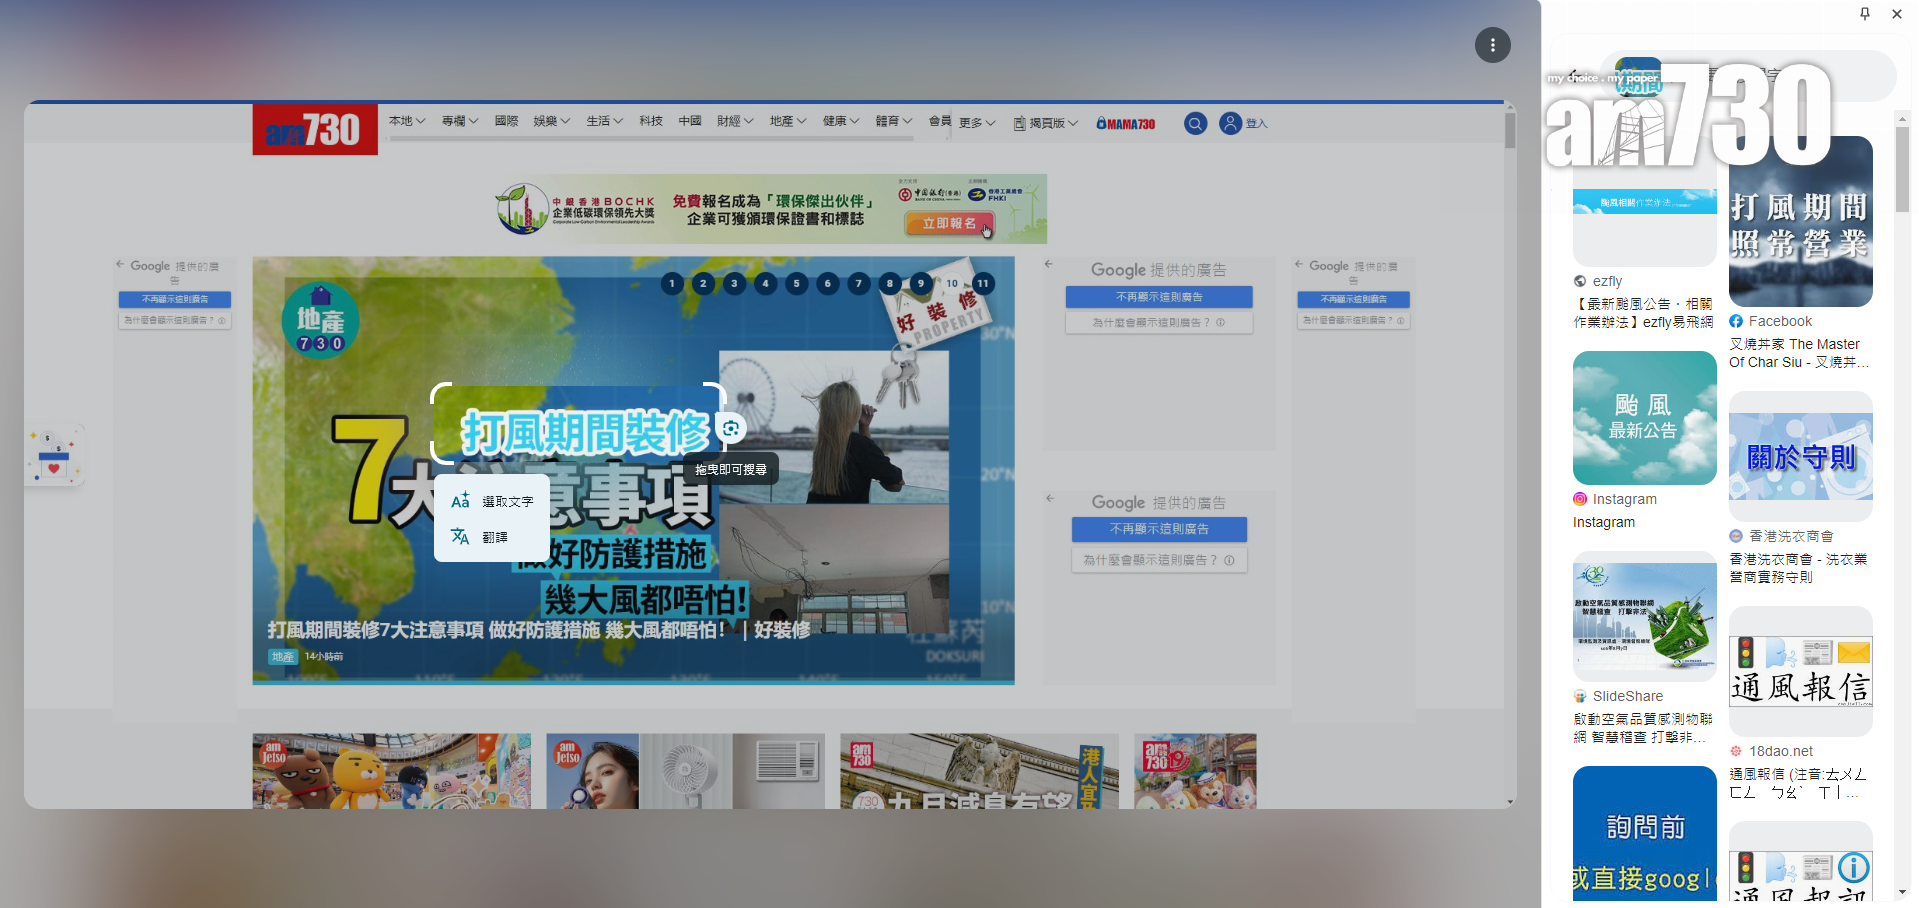Choose 選取文字 from the popup menu
The width and height of the screenshot is (1919, 908).
click(492, 501)
